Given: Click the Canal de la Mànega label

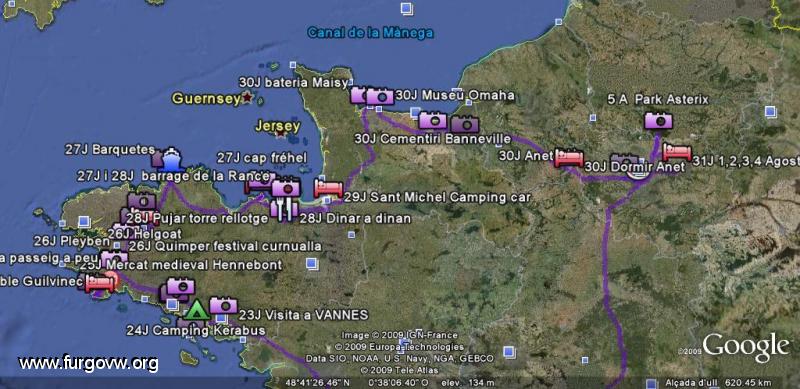Looking at the screenshot, I should pyautogui.click(x=370, y=33).
